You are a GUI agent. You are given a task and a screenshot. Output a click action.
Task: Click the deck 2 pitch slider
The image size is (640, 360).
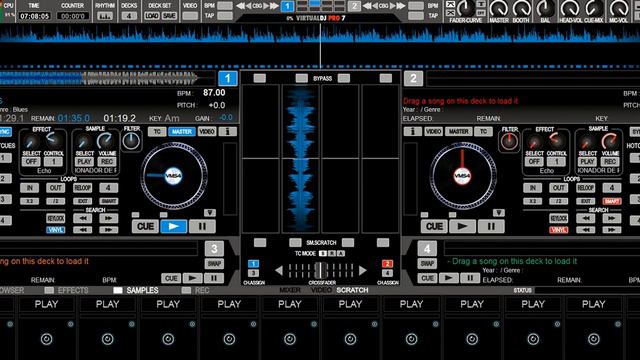click(x=410, y=178)
